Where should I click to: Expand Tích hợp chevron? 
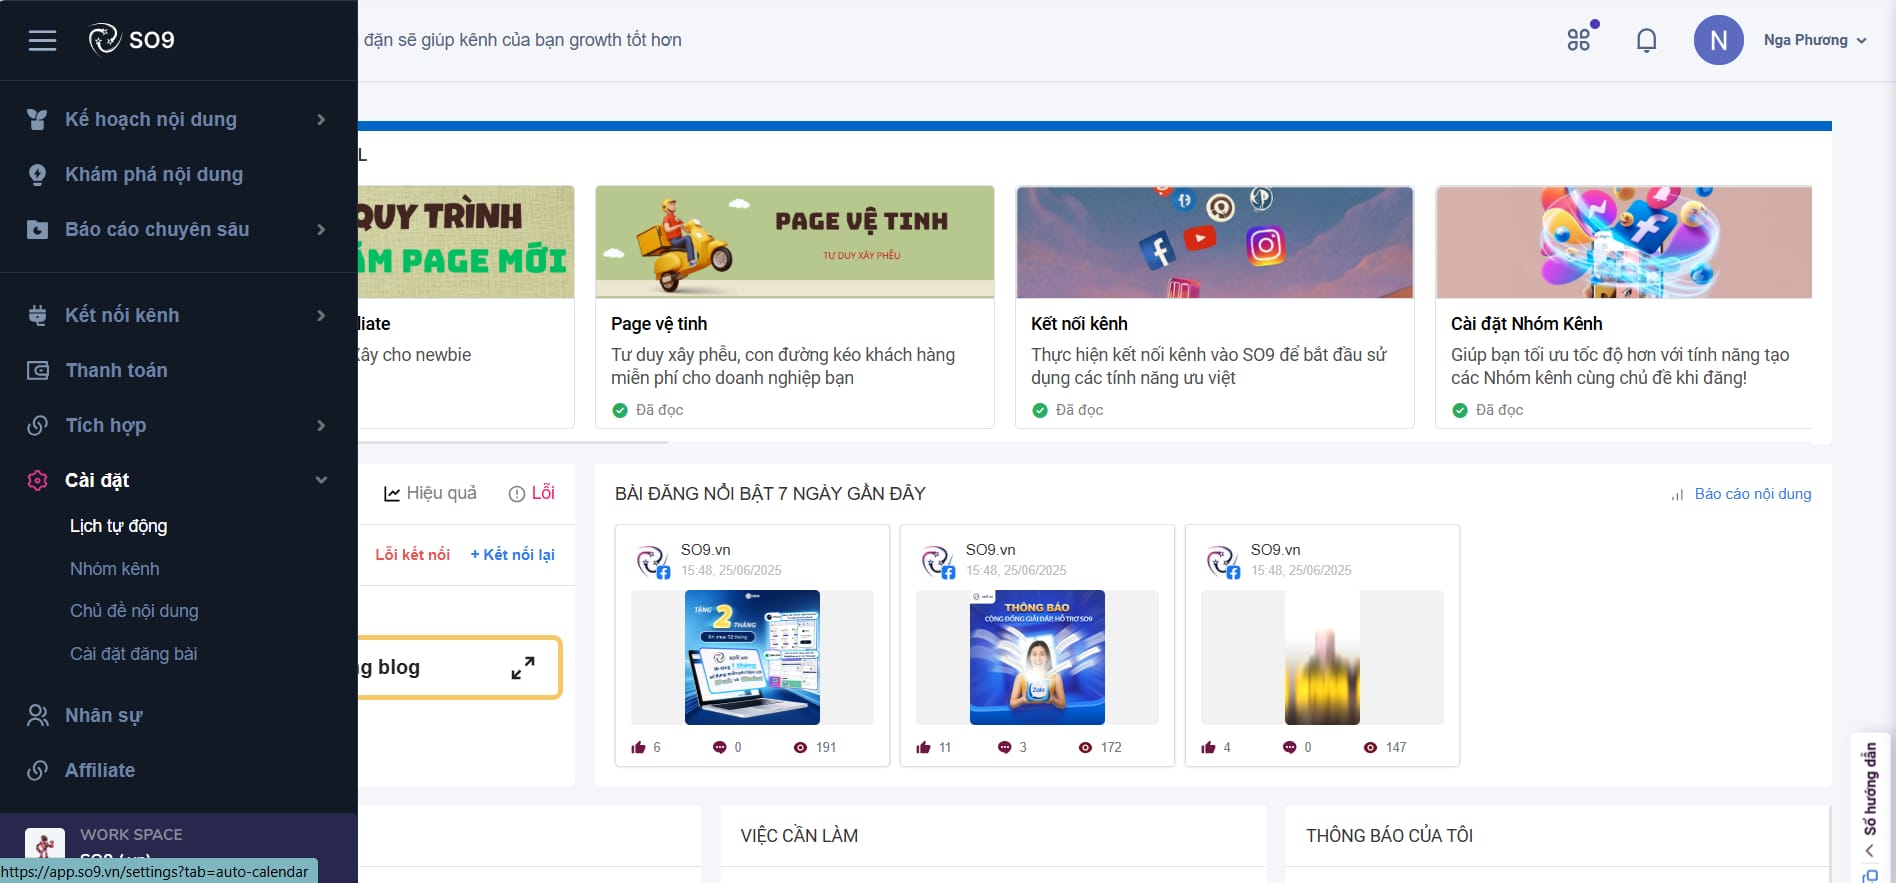click(x=321, y=425)
